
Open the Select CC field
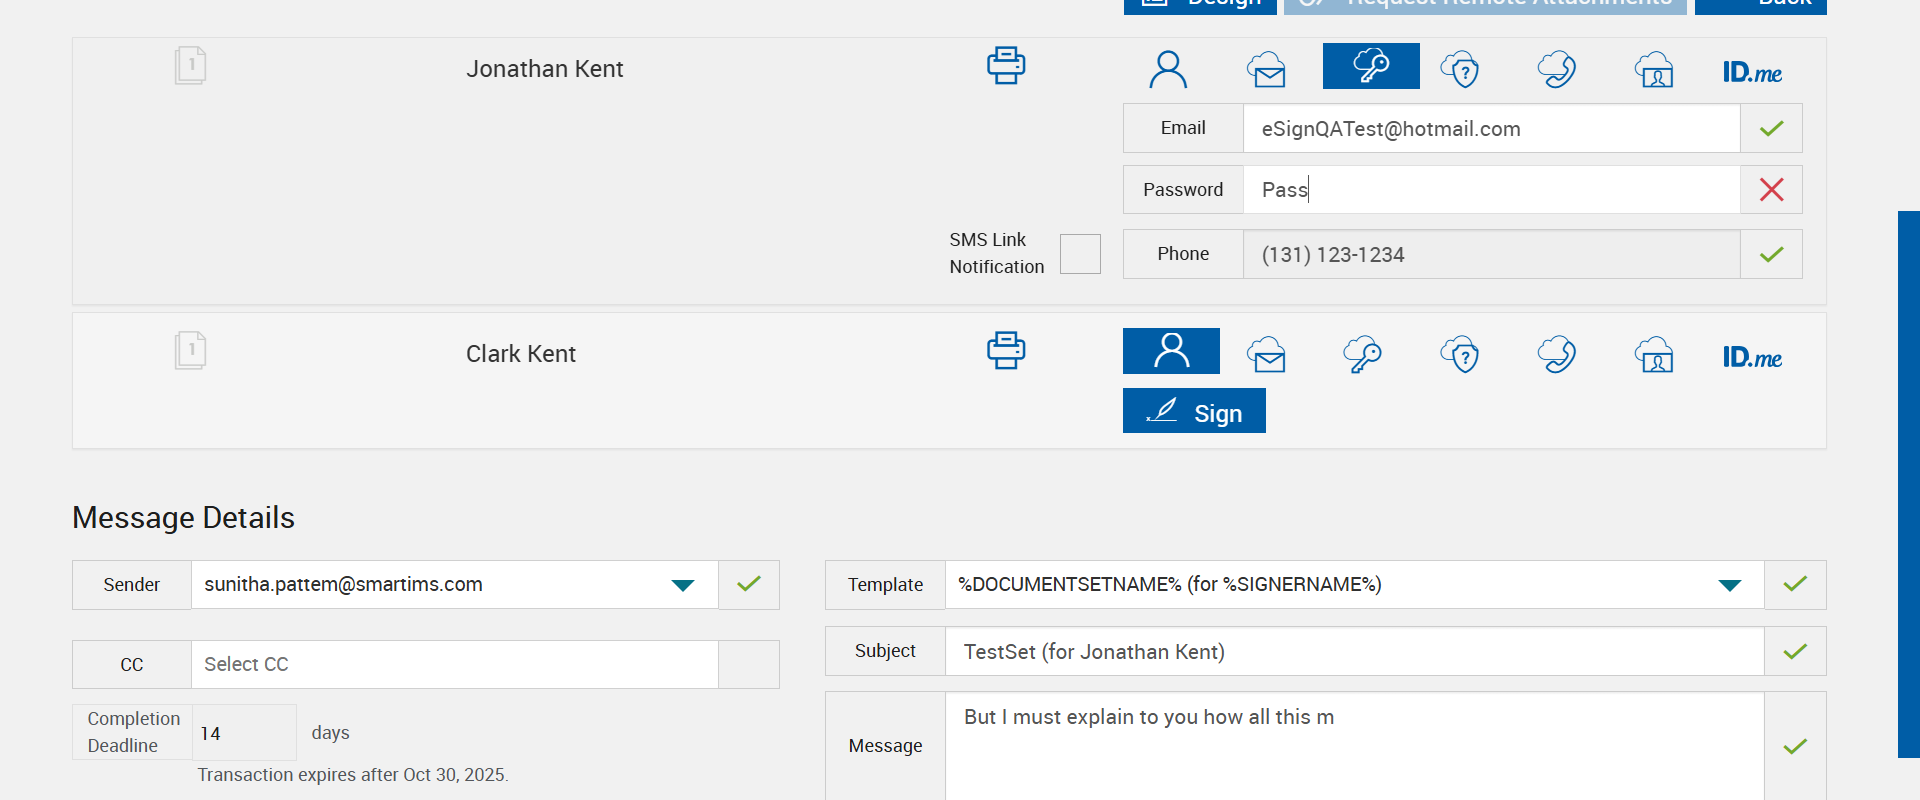coord(454,665)
